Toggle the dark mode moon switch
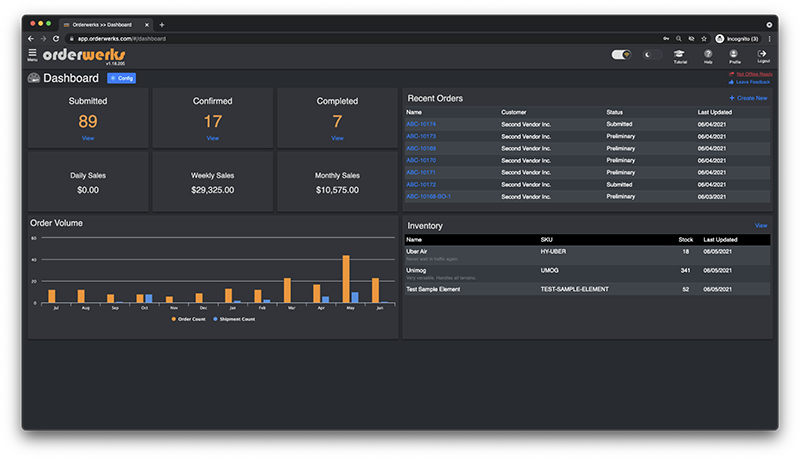Image resolution: width=800 pixels, height=460 pixels. pyautogui.click(x=652, y=55)
